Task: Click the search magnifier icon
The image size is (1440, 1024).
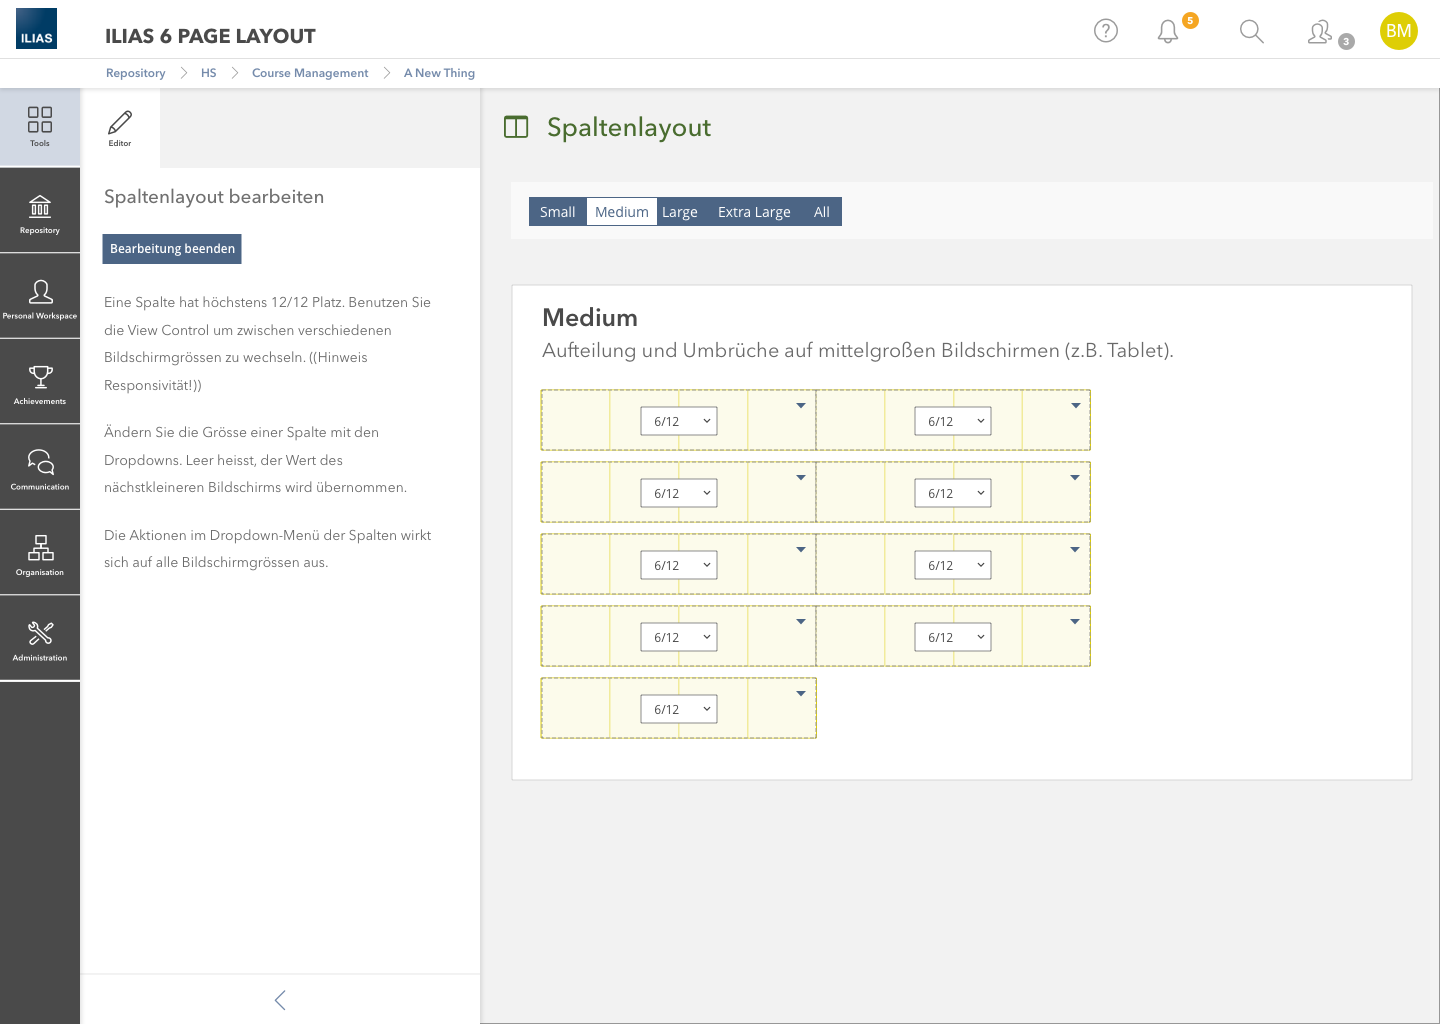Action: 1251,32
